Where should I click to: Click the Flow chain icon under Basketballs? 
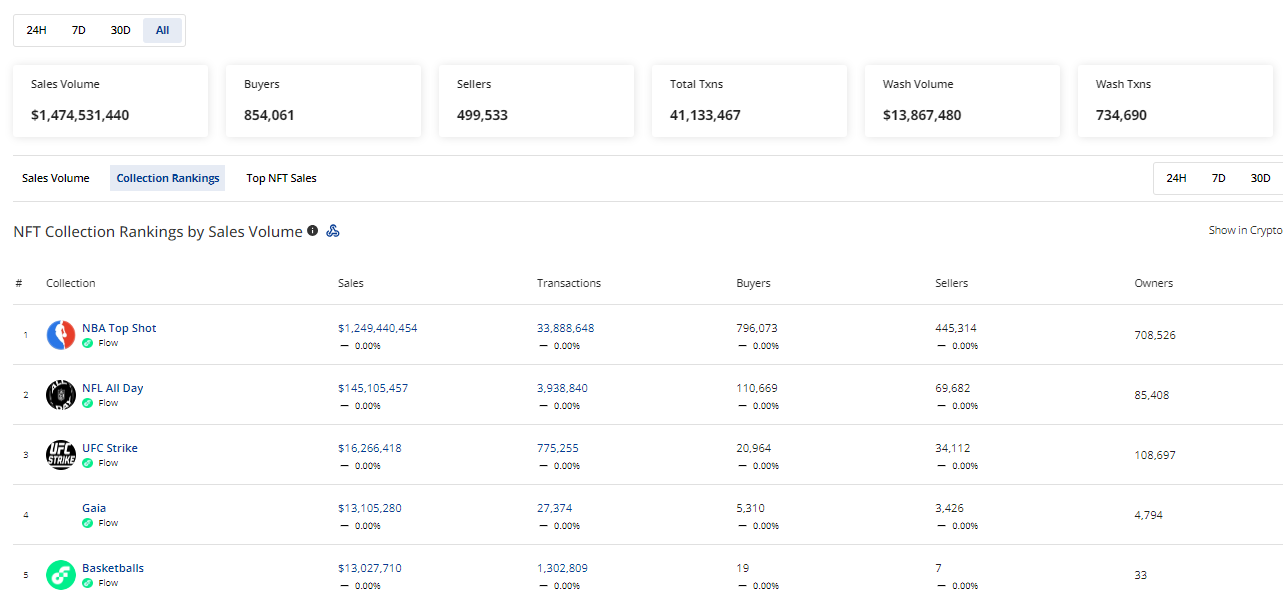(88, 583)
